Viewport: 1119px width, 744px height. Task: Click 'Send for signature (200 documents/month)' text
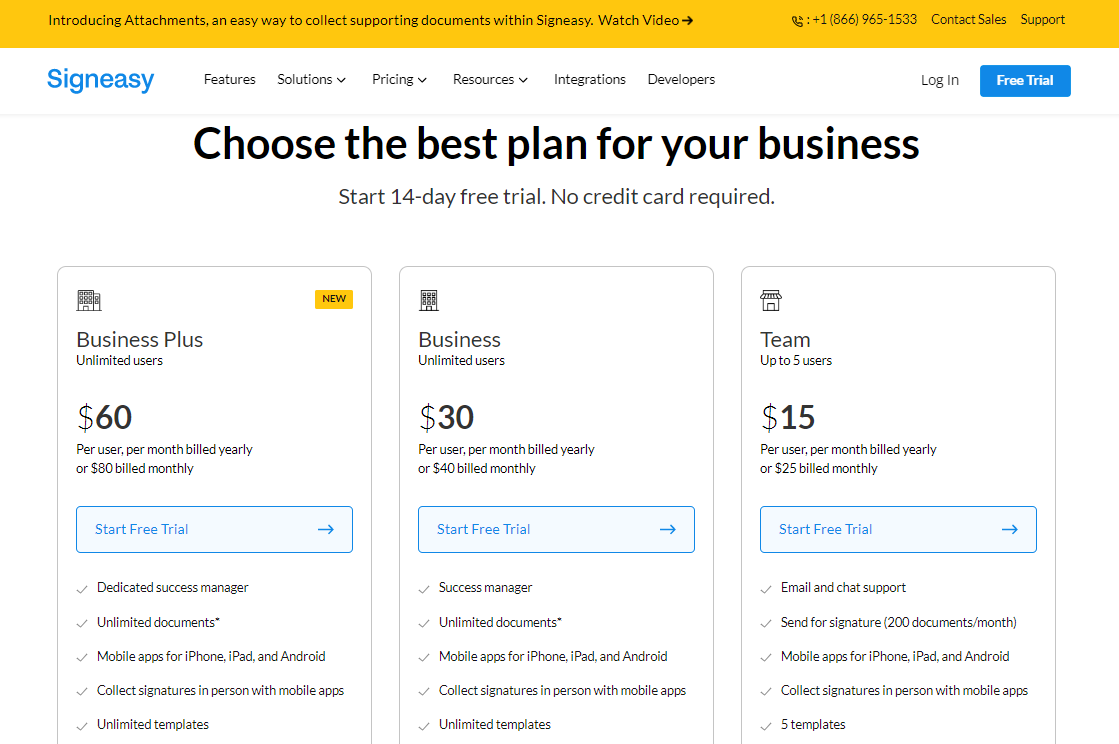pyautogui.click(x=898, y=622)
